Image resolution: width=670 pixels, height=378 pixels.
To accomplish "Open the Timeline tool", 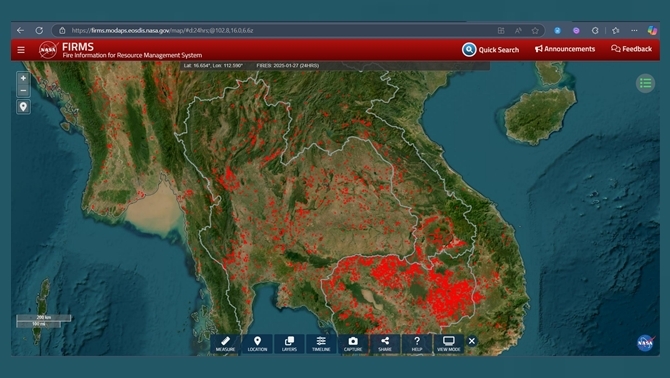I will coord(321,343).
